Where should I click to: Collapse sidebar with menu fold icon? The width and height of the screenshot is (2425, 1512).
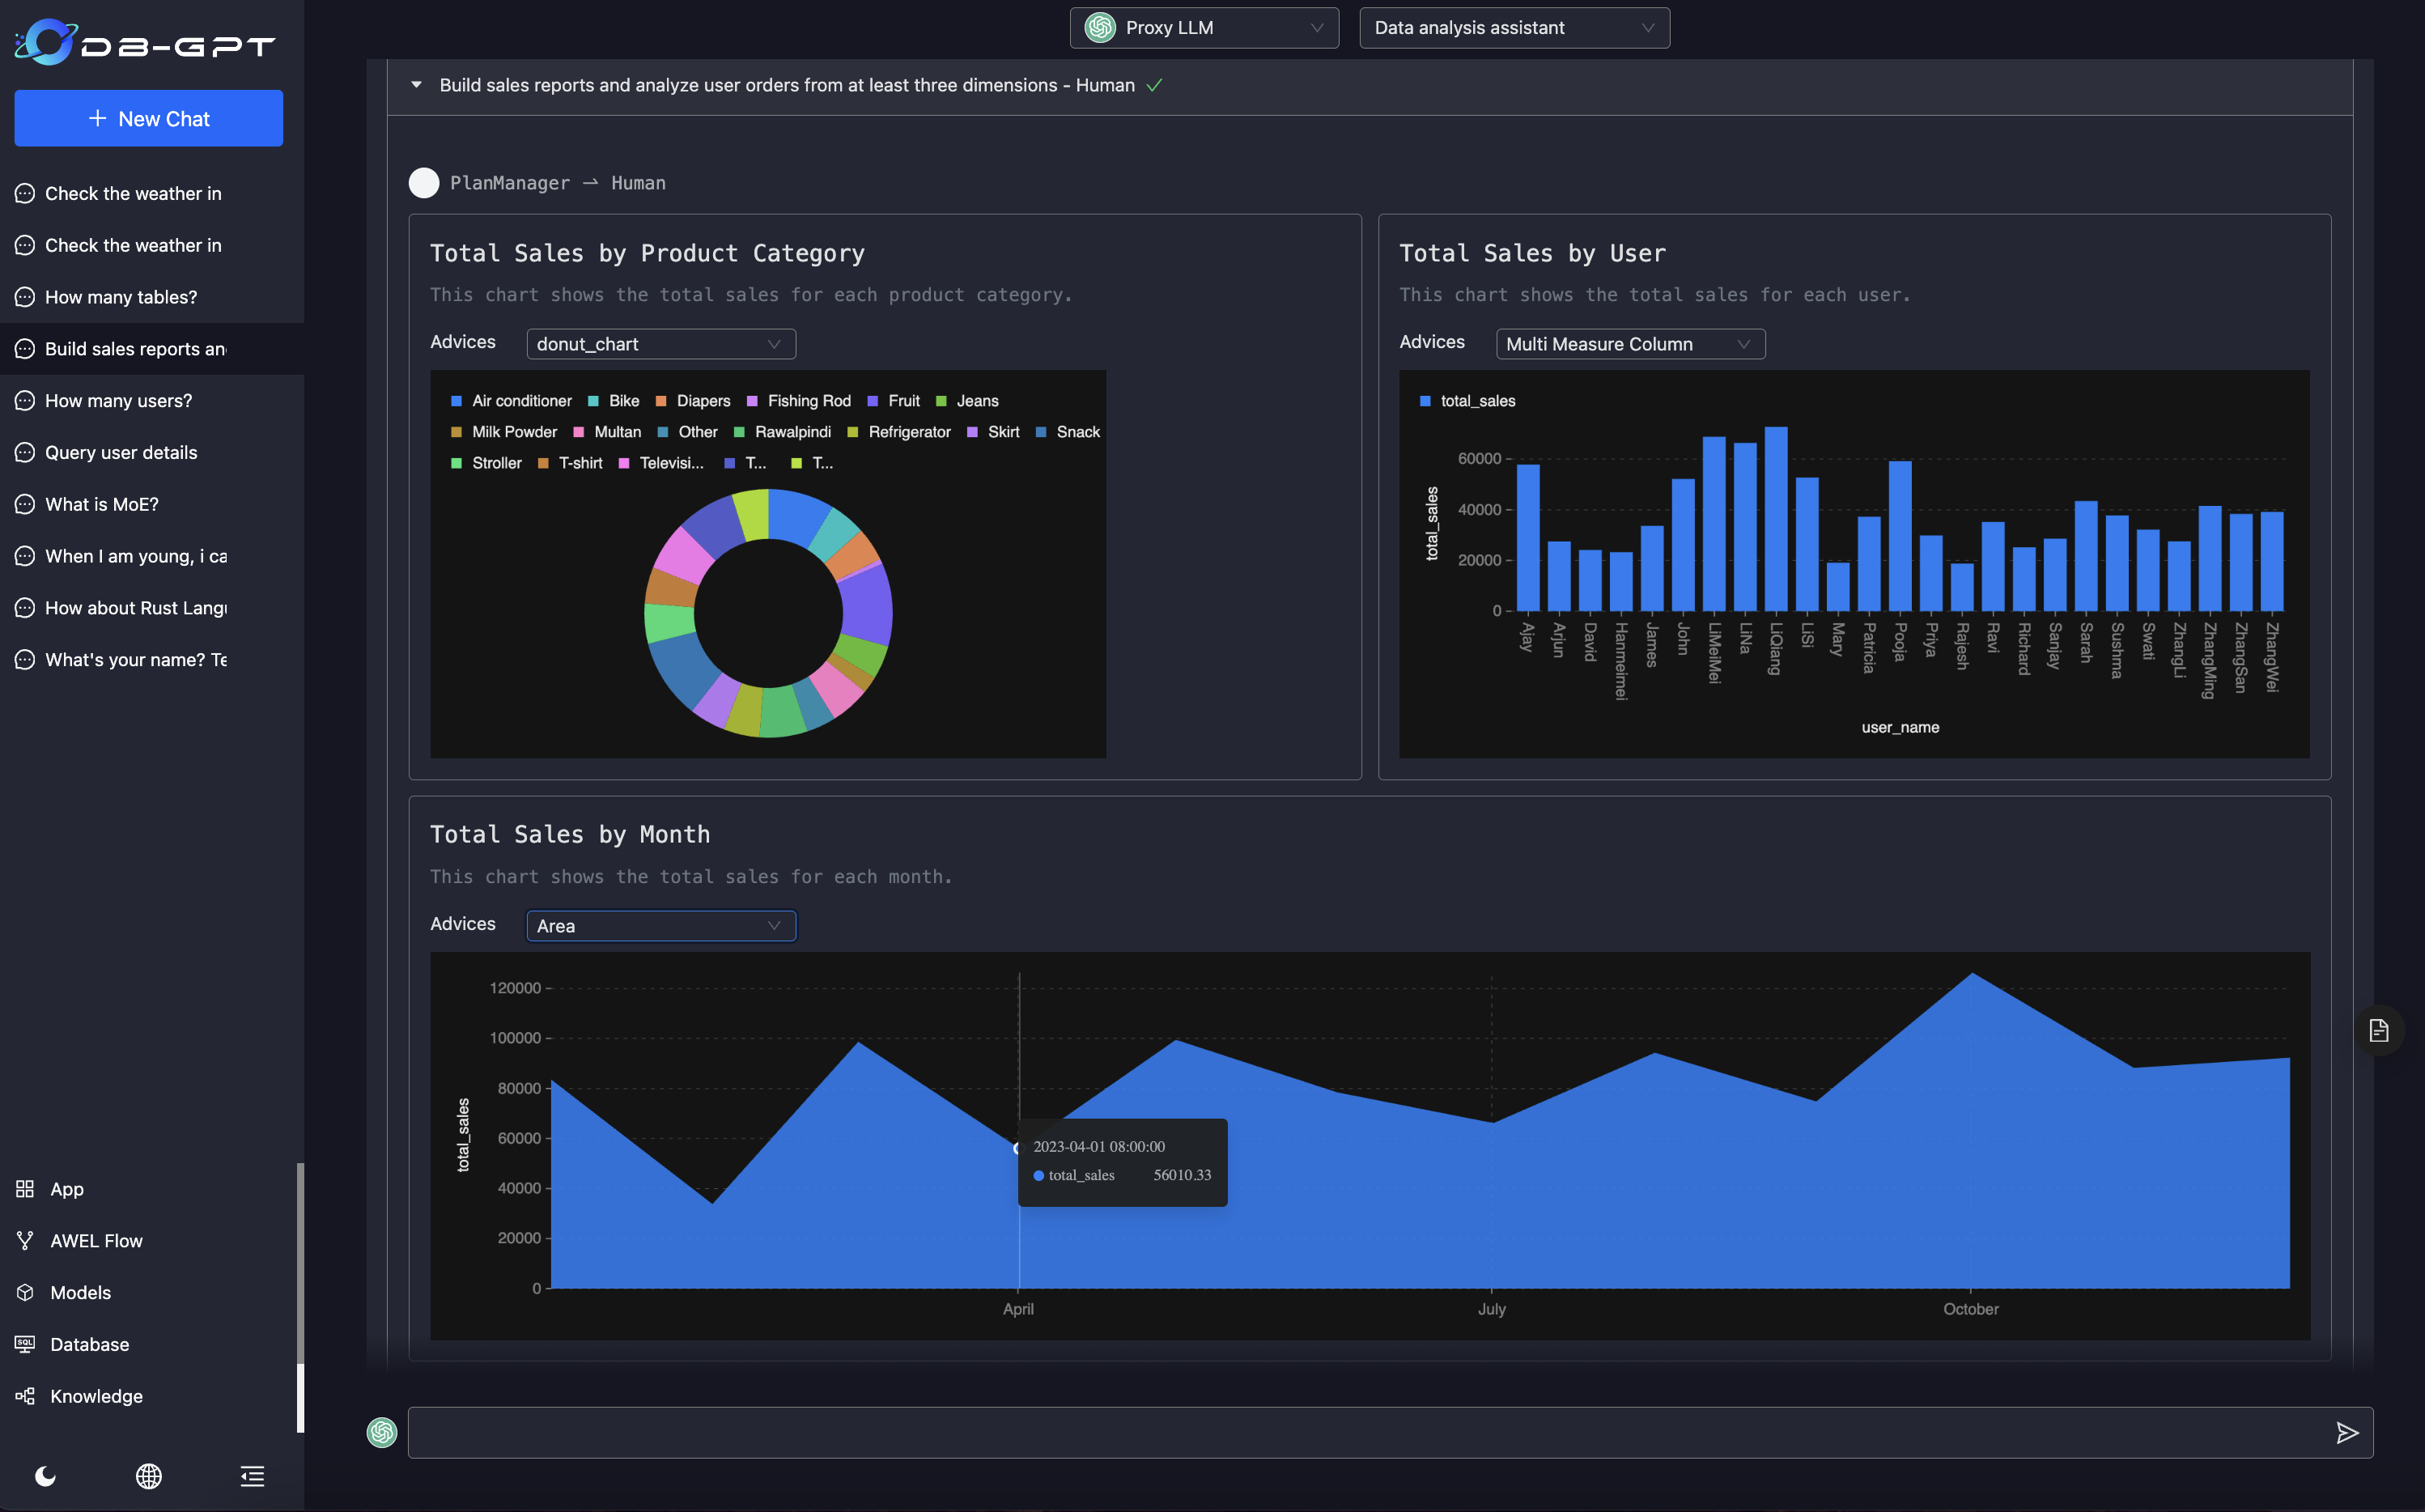(x=252, y=1476)
